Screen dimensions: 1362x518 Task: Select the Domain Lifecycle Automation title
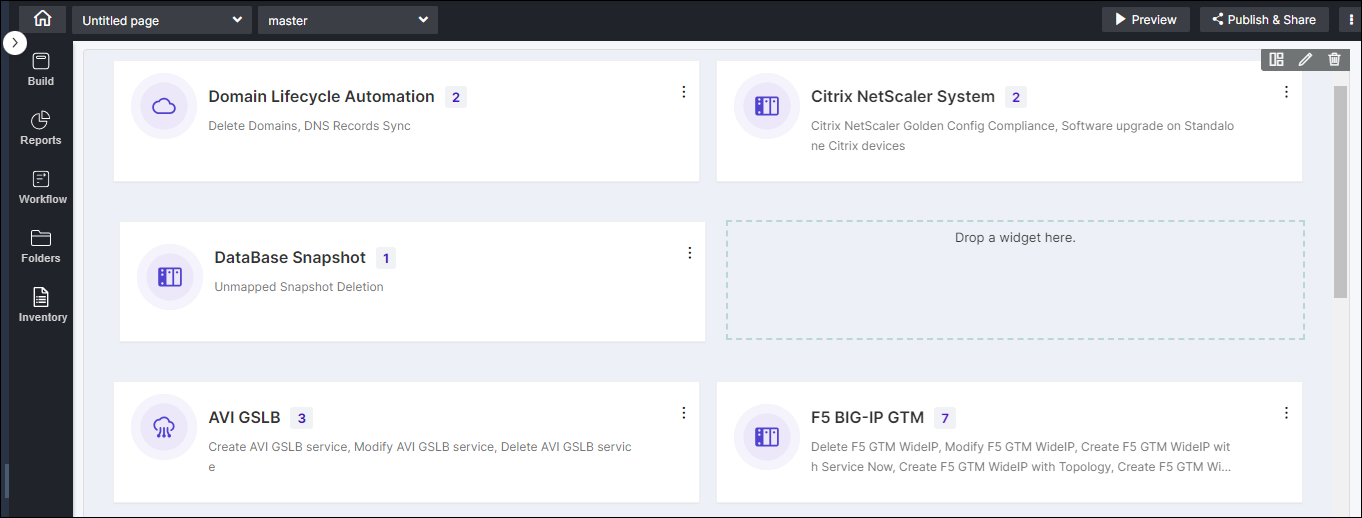tap(321, 97)
